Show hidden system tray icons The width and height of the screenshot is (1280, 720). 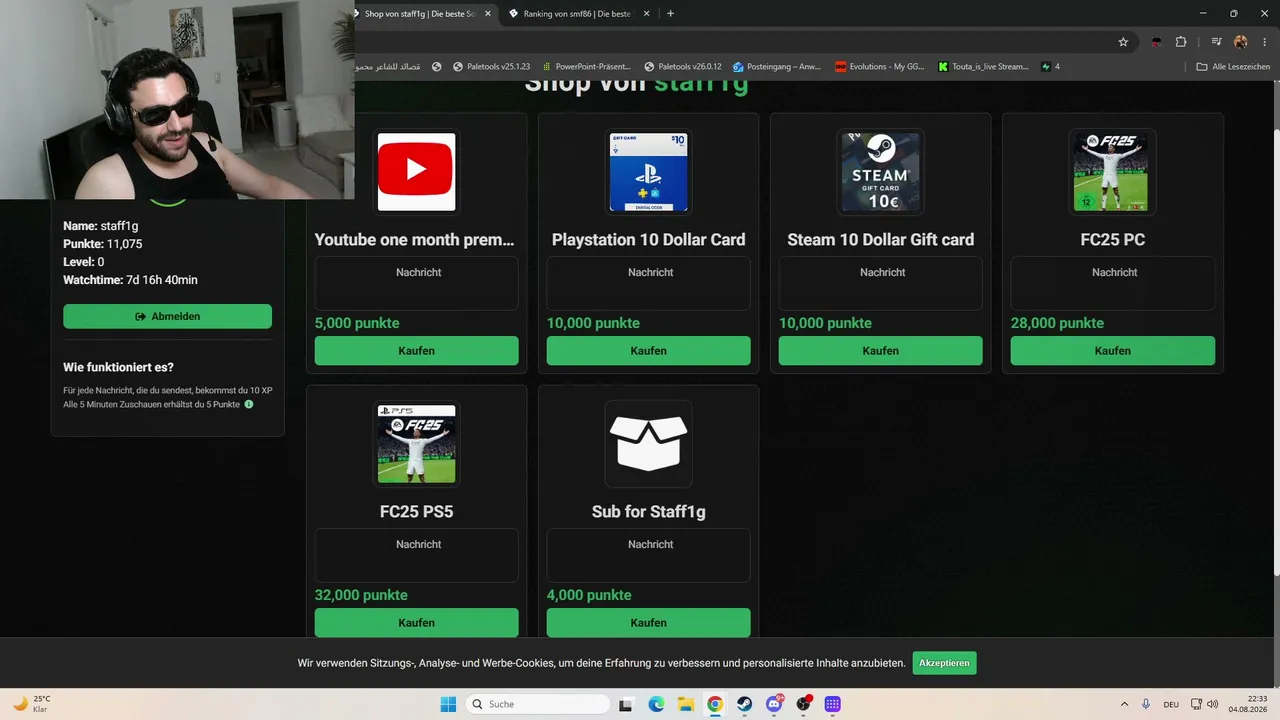click(1124, 704)
